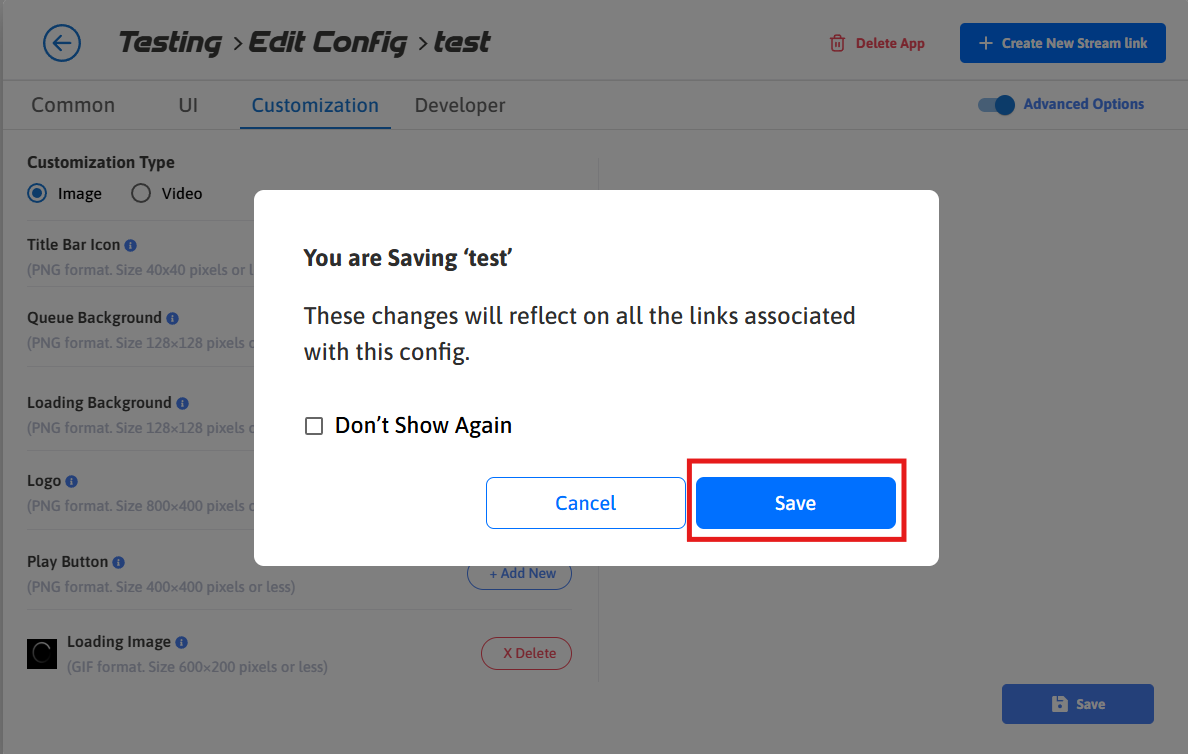The image size is (1188, 754).
Task: Switch to the Common tab
Action: [73, 105]
